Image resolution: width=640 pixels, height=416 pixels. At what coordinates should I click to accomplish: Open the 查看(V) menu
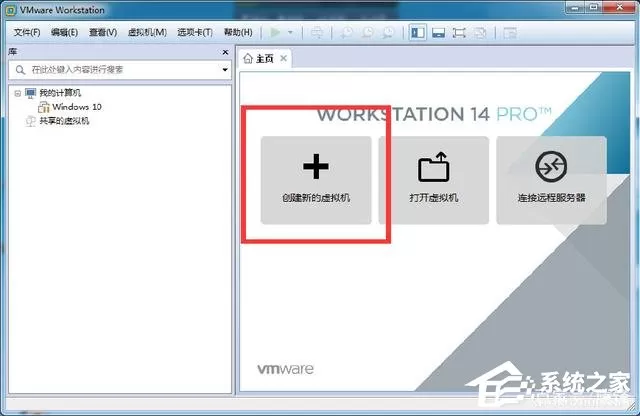(103, 32)
